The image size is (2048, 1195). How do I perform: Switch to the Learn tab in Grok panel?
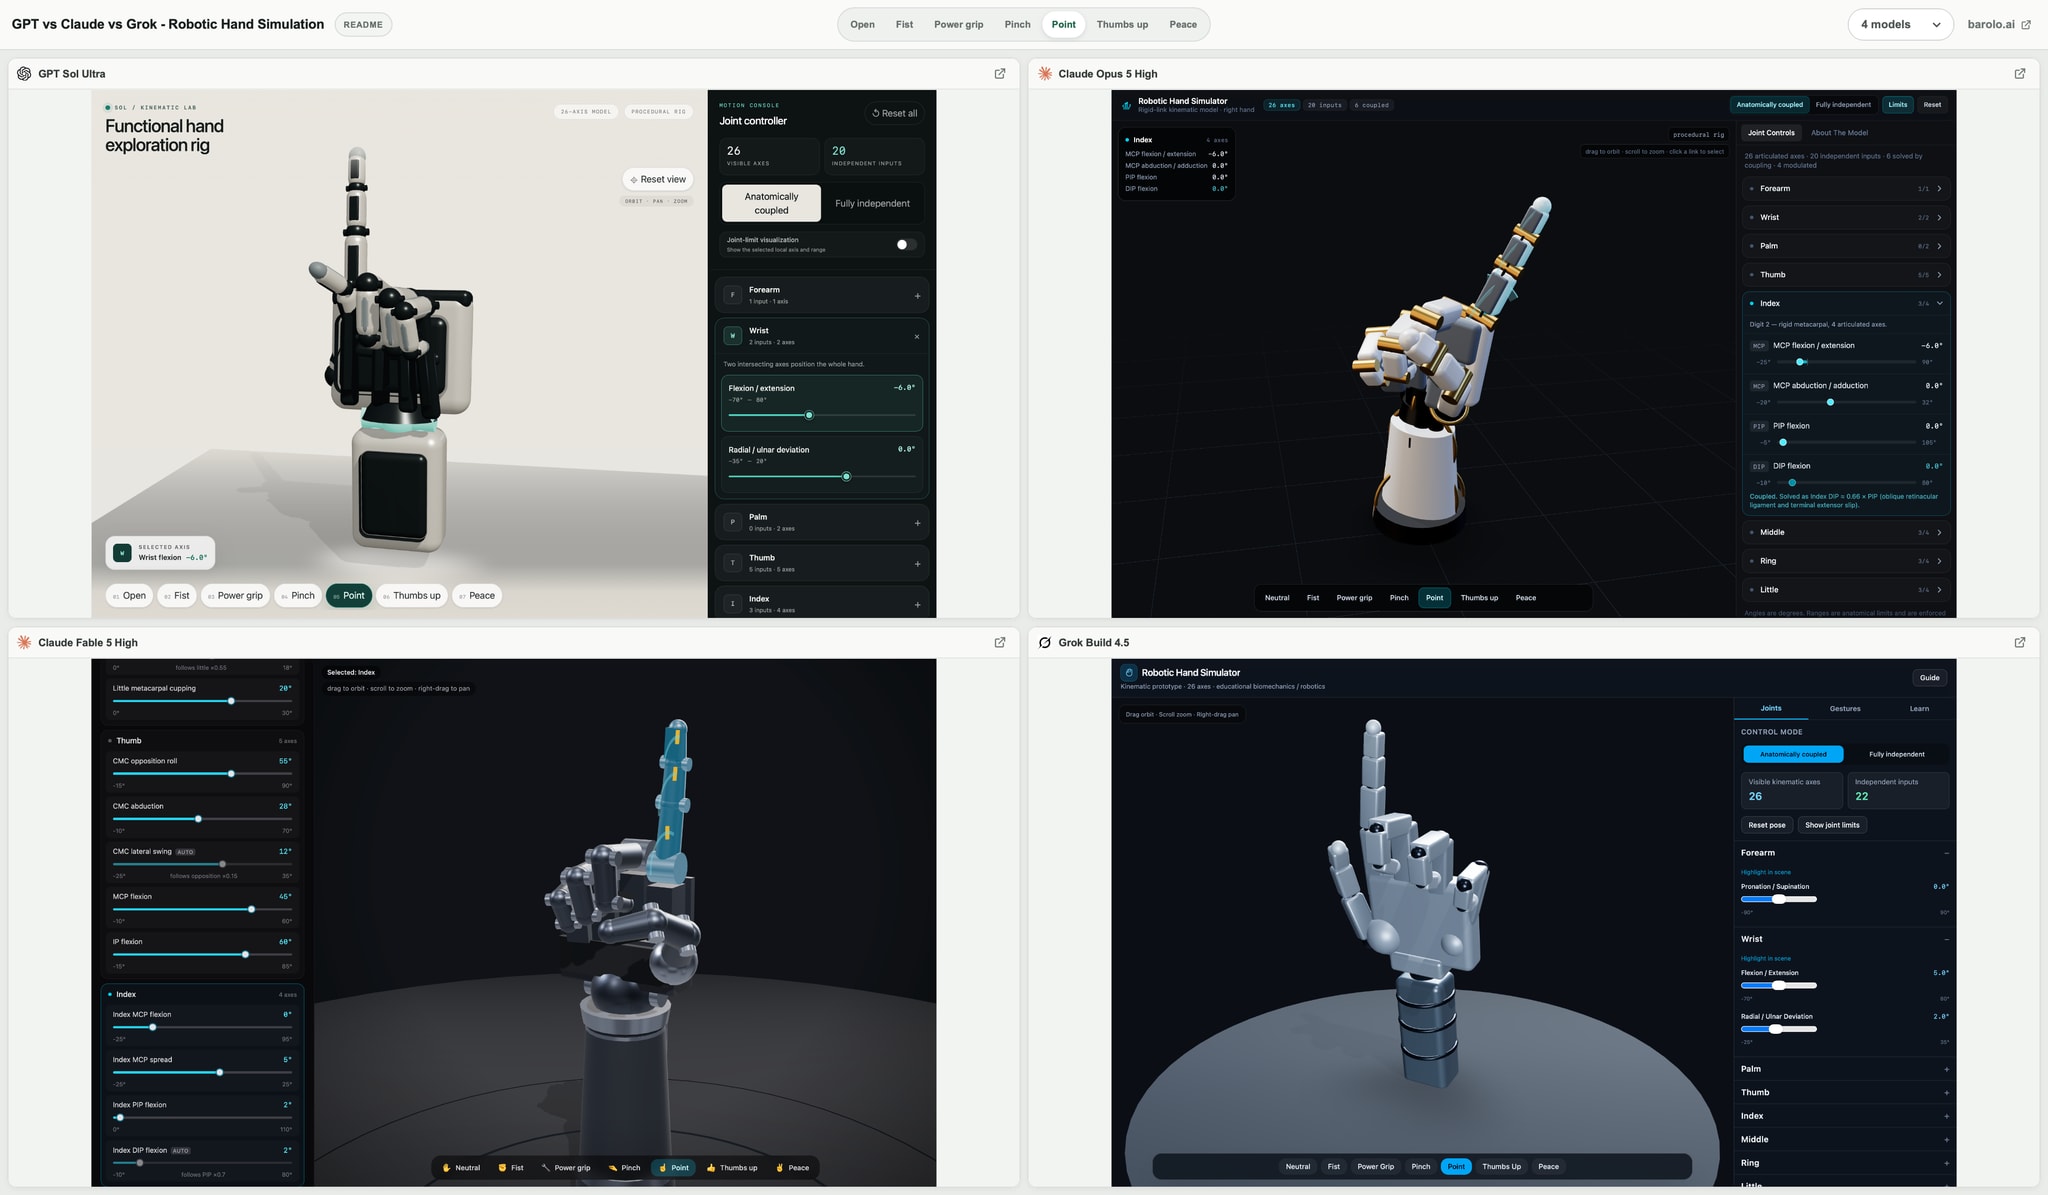pos(1919,708)
